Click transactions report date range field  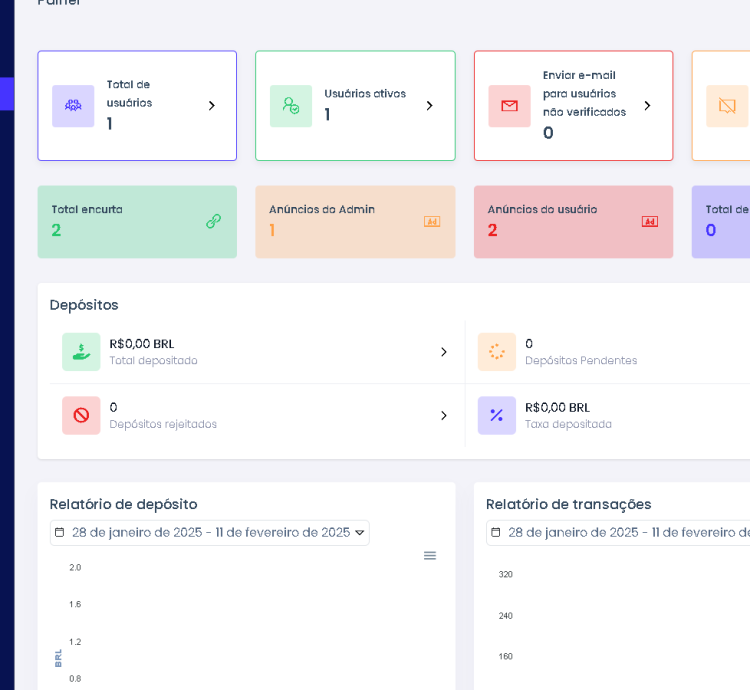pos(620,533)
